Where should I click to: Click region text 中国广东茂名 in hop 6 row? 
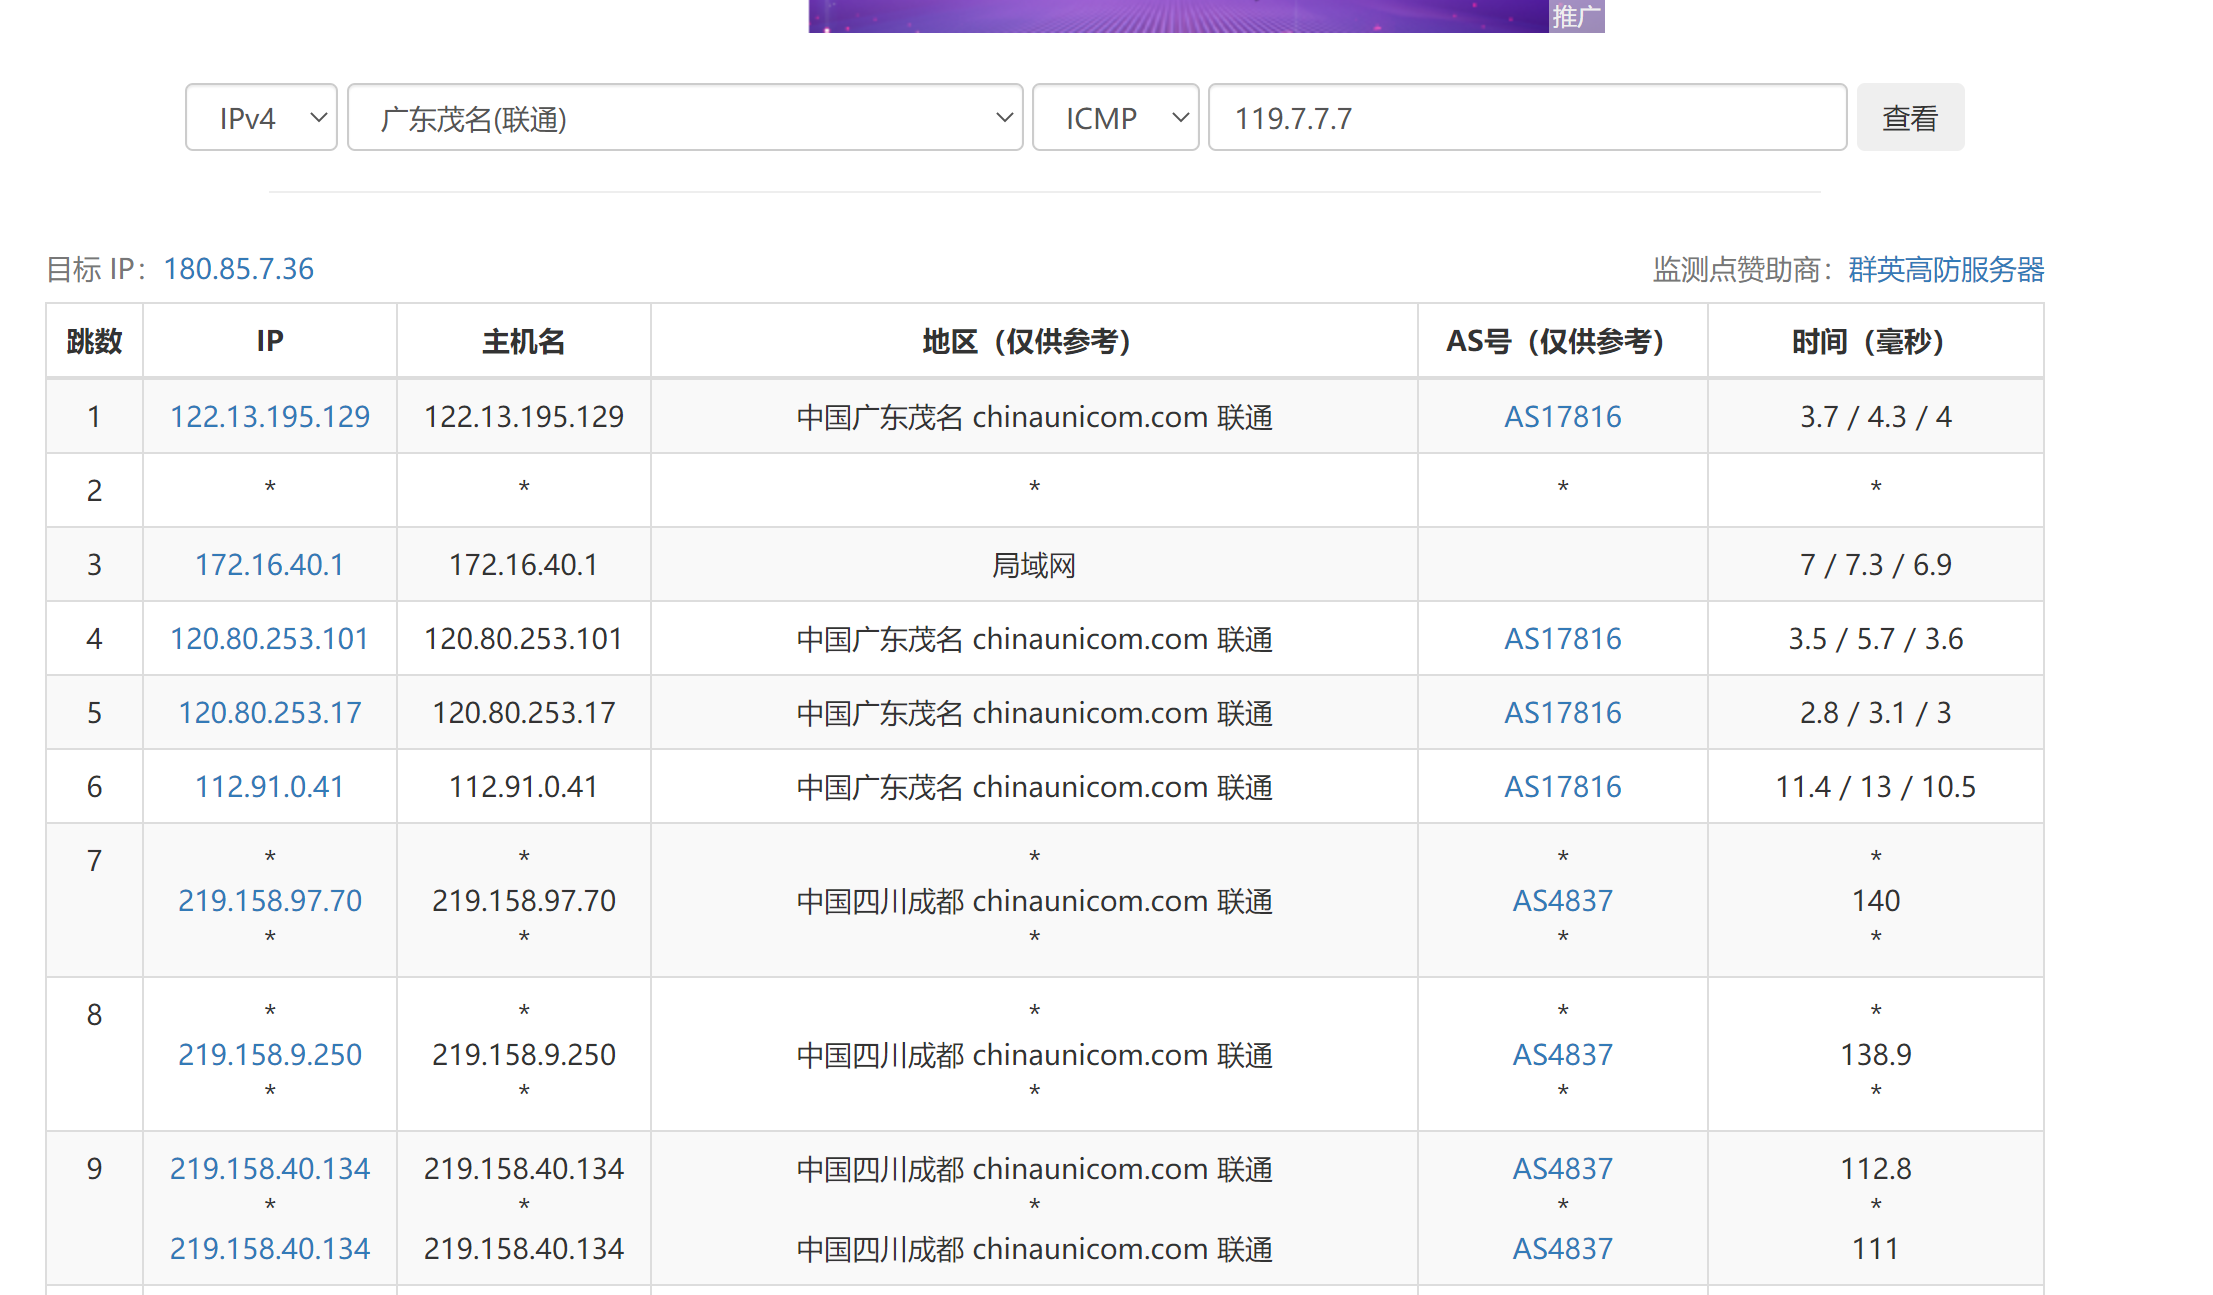click(x=880, y=787)
